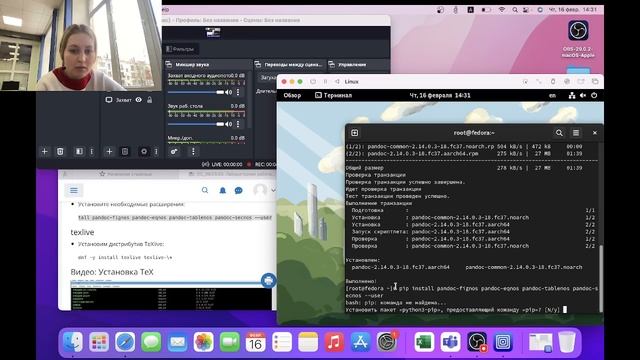This screenshot has width=640, height=360.
Task: Open hamburger menu on the course web page
Action: 74,190
